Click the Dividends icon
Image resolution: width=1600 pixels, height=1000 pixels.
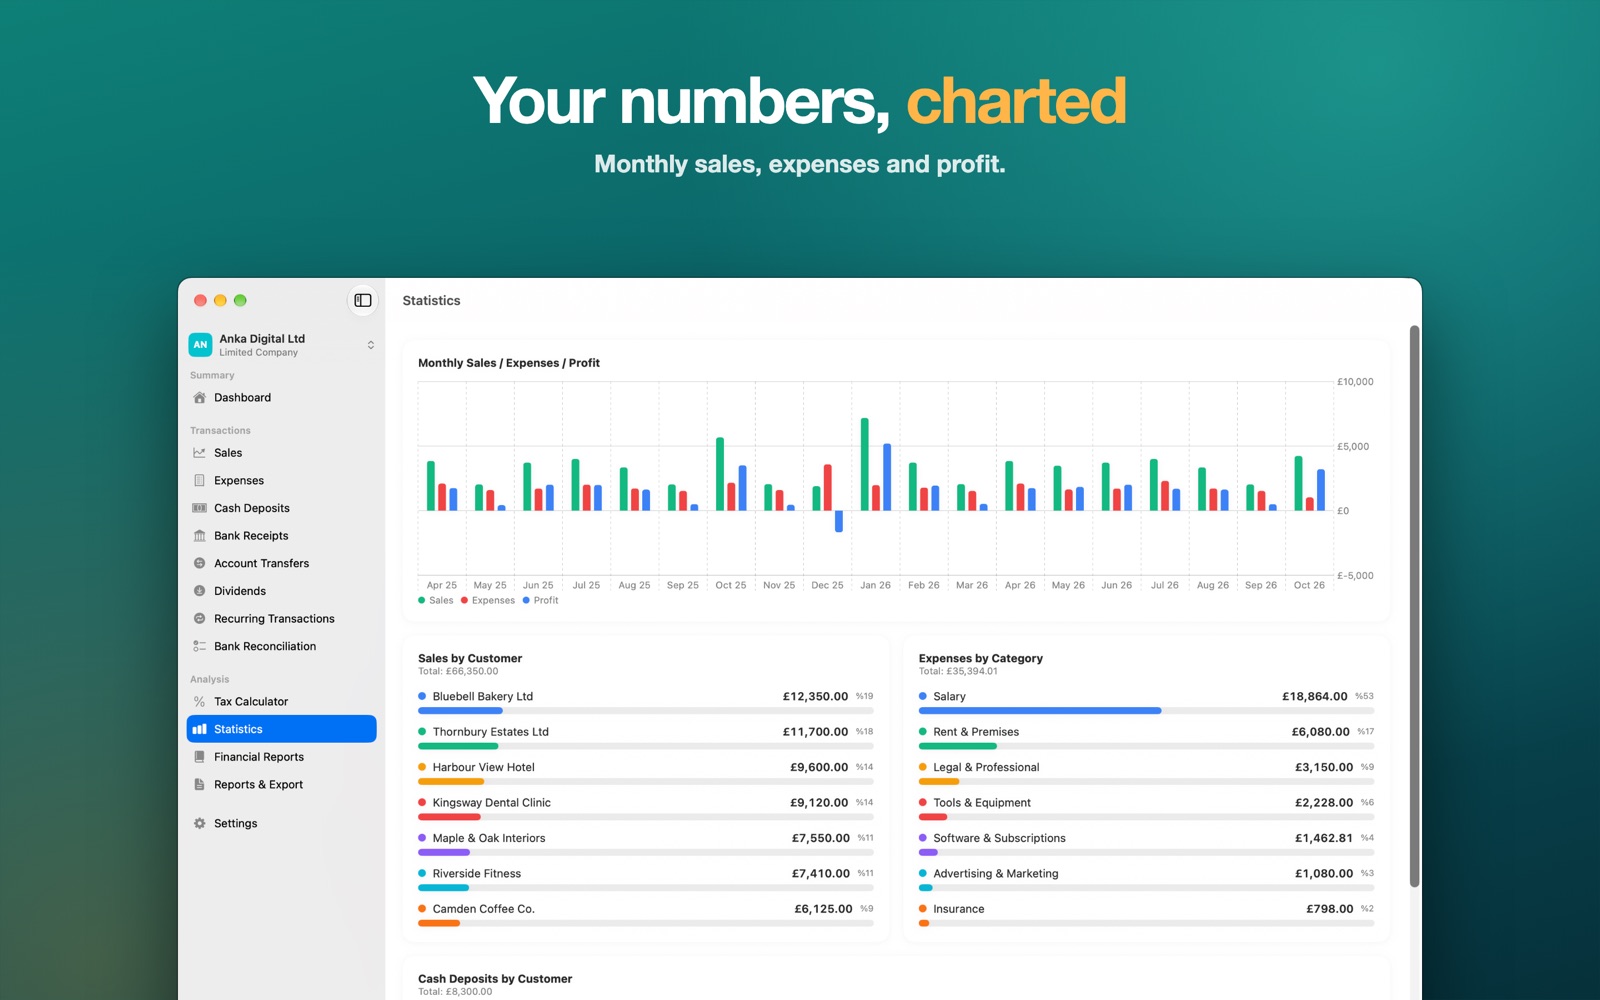point(199,591)
